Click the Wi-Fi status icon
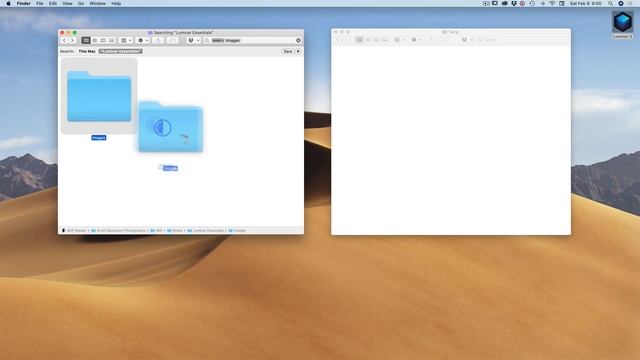 click(552, 3)
